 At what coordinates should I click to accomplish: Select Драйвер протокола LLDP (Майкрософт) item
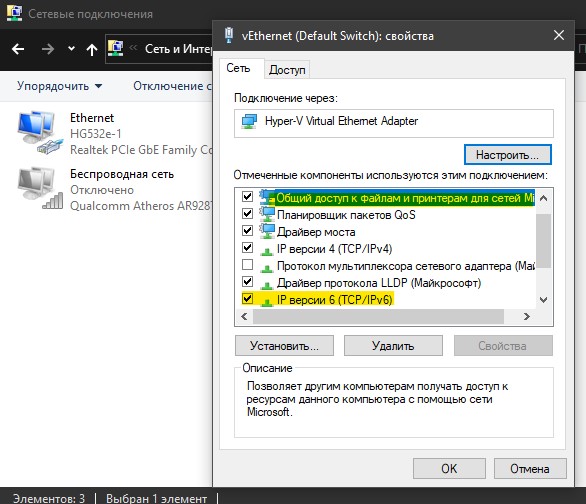pyautogui.click(x=379, y=283)
